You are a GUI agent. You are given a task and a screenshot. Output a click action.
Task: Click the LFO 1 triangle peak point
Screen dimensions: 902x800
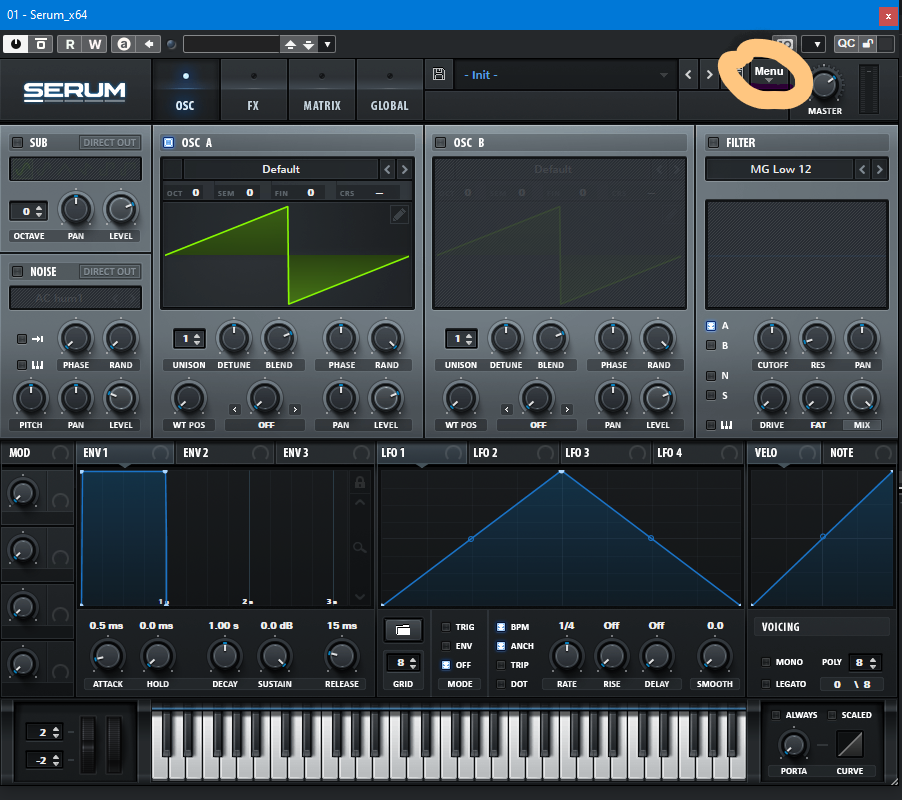561,472
